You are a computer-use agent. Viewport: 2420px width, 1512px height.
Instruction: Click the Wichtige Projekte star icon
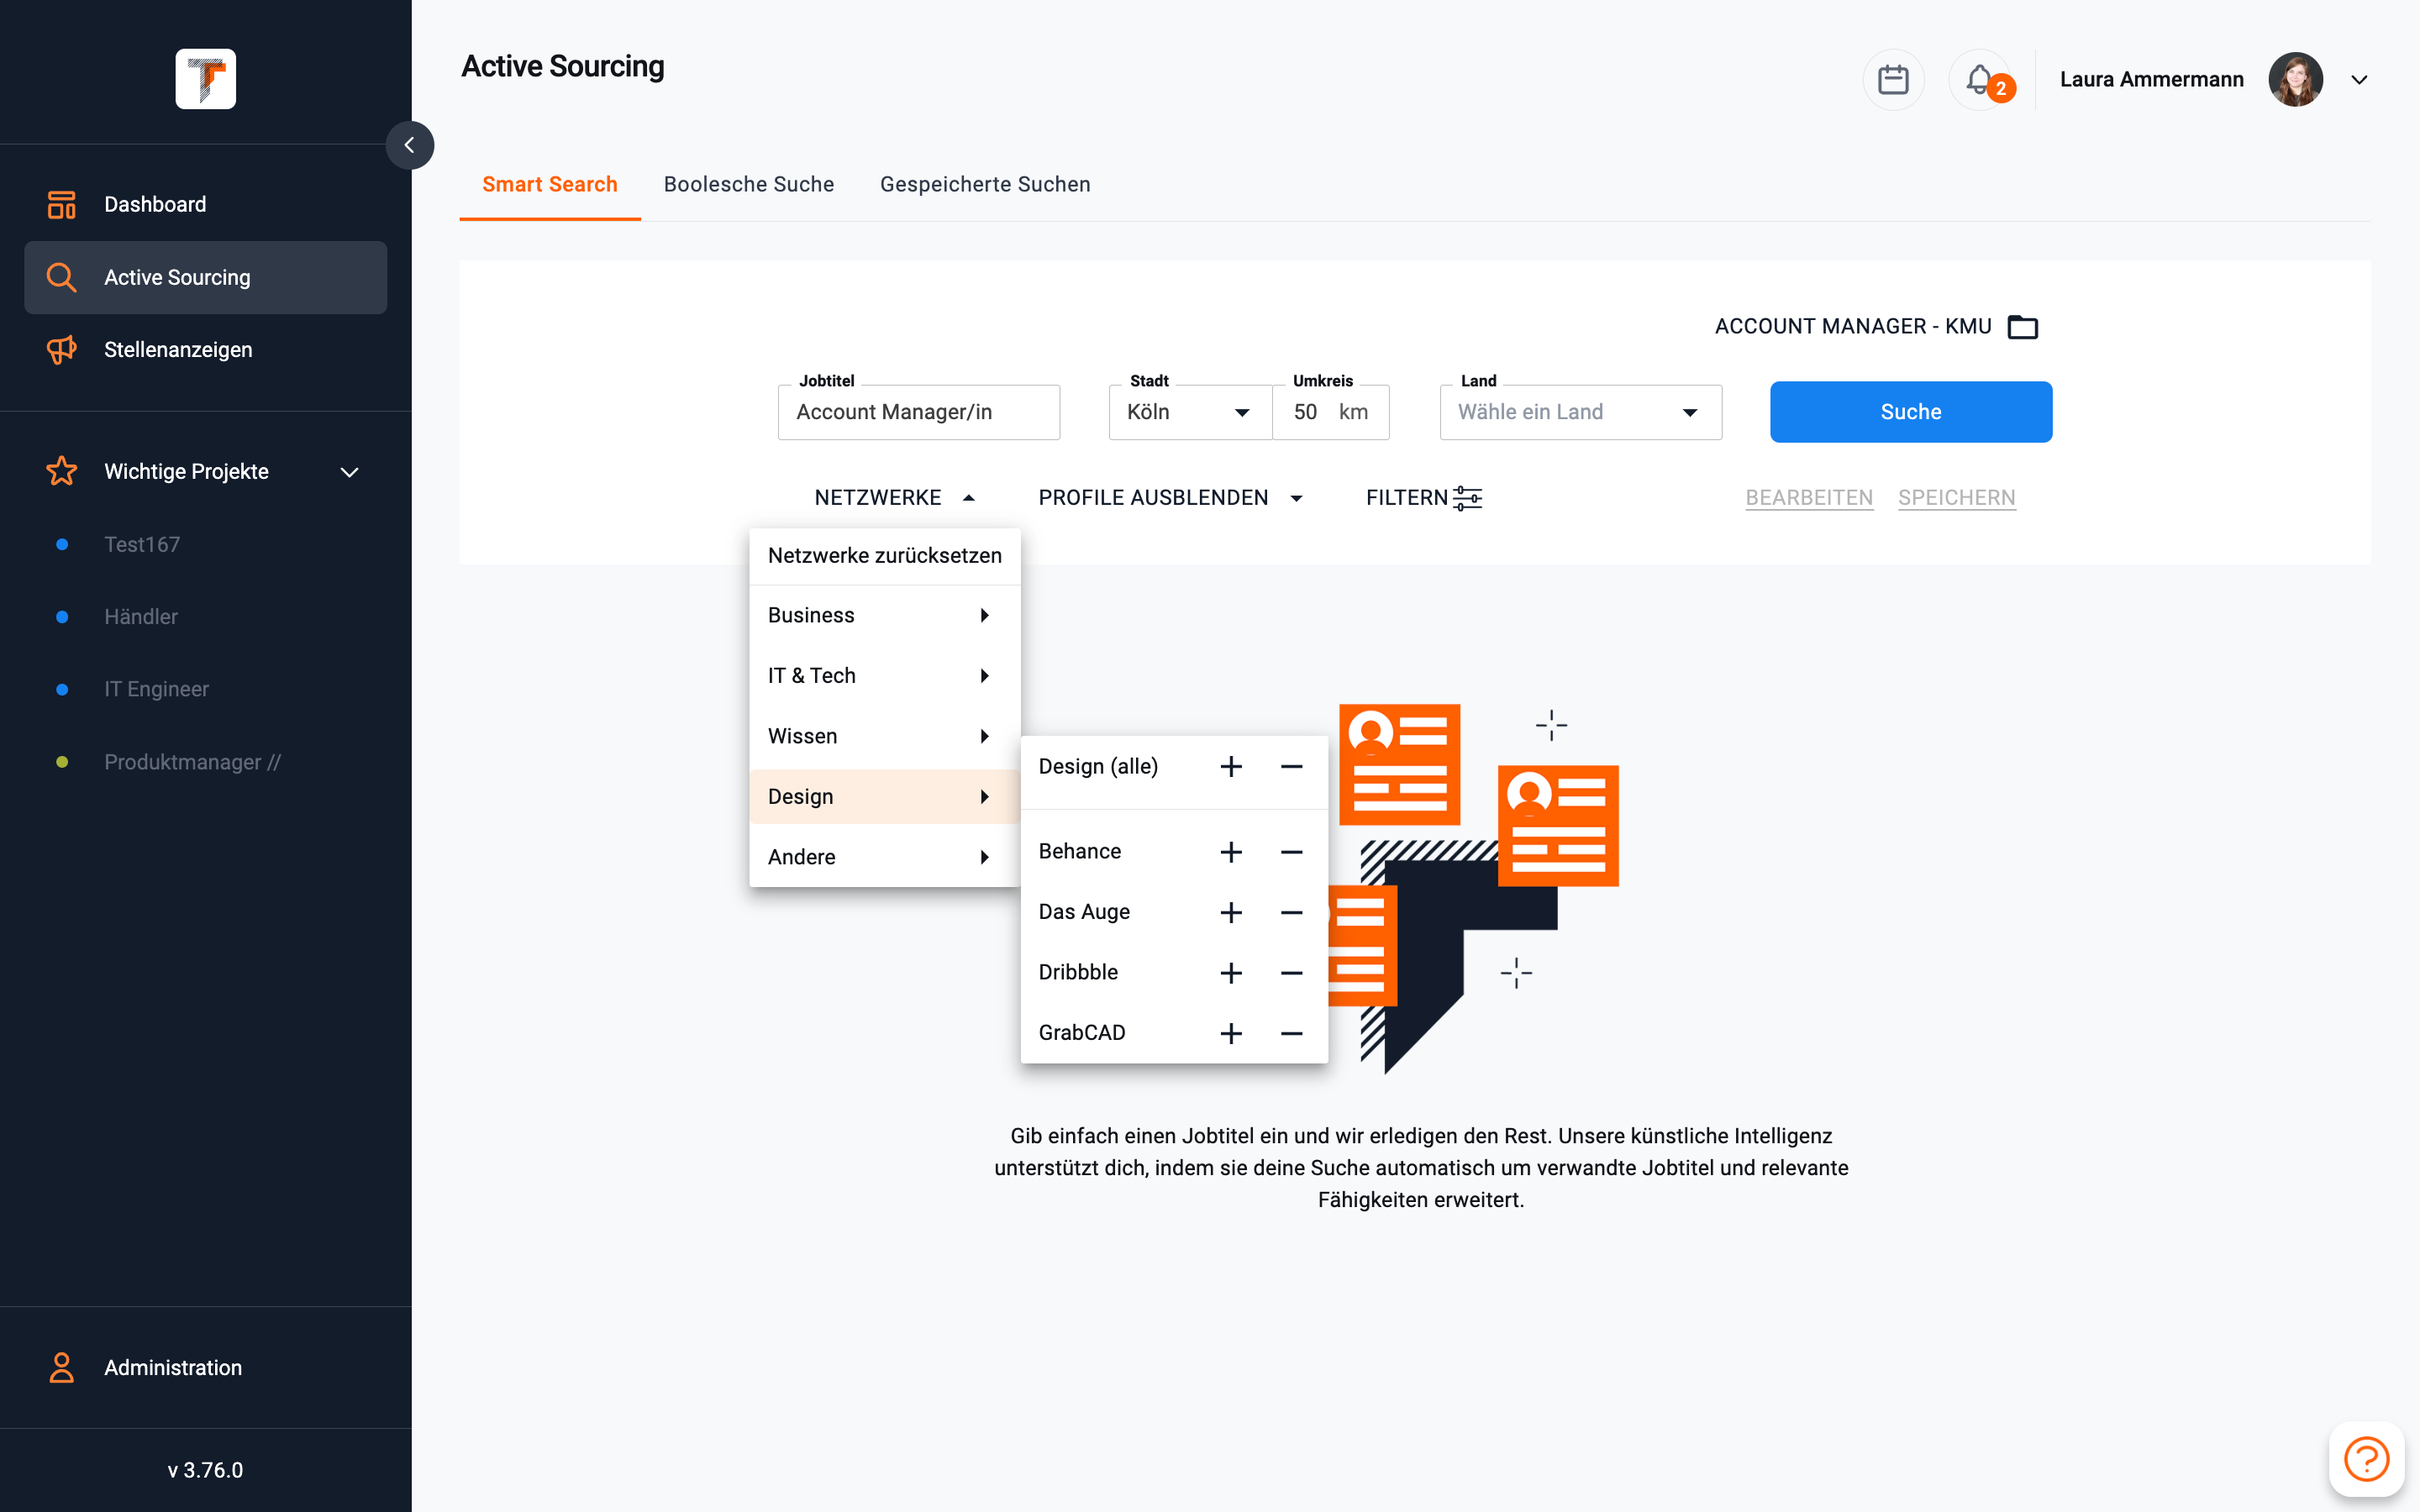tap(62, 471)
